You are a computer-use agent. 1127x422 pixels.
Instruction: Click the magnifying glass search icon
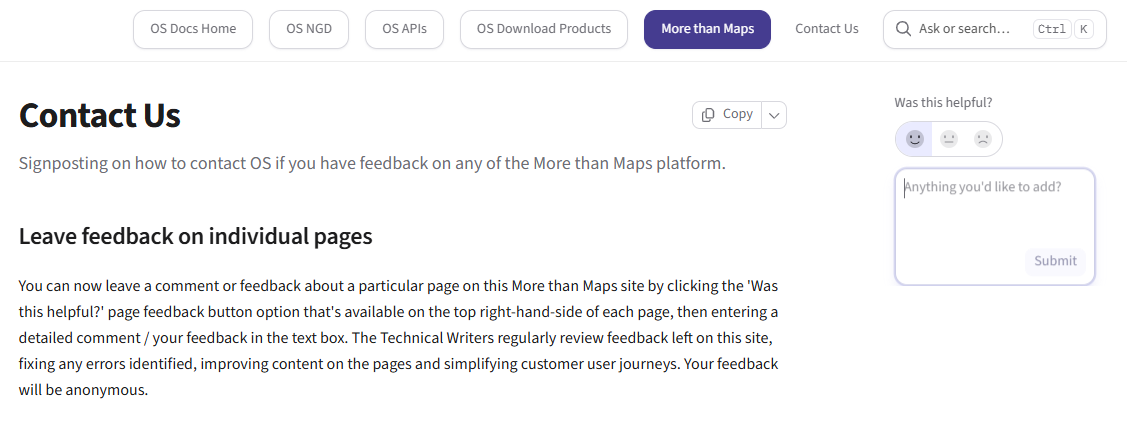pos(903,29)
